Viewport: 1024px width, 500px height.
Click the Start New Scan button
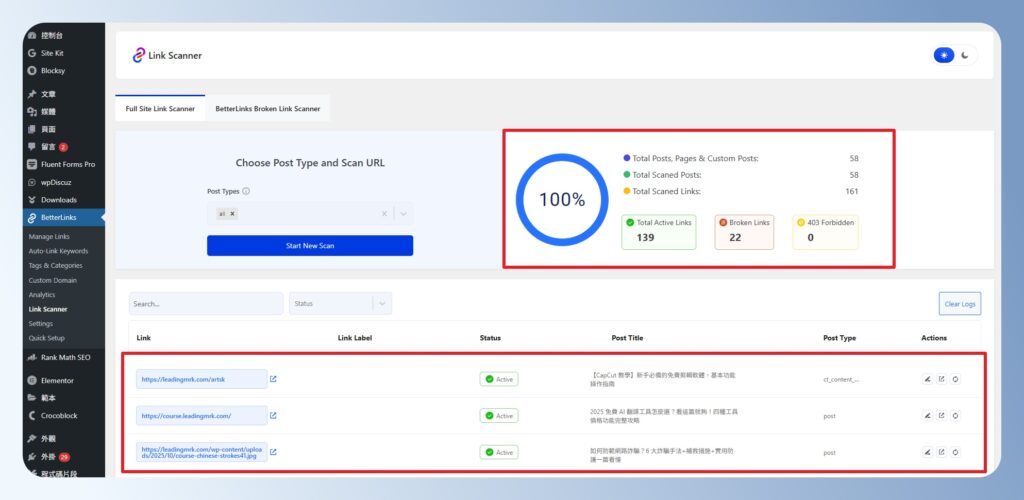click(309, 245)
